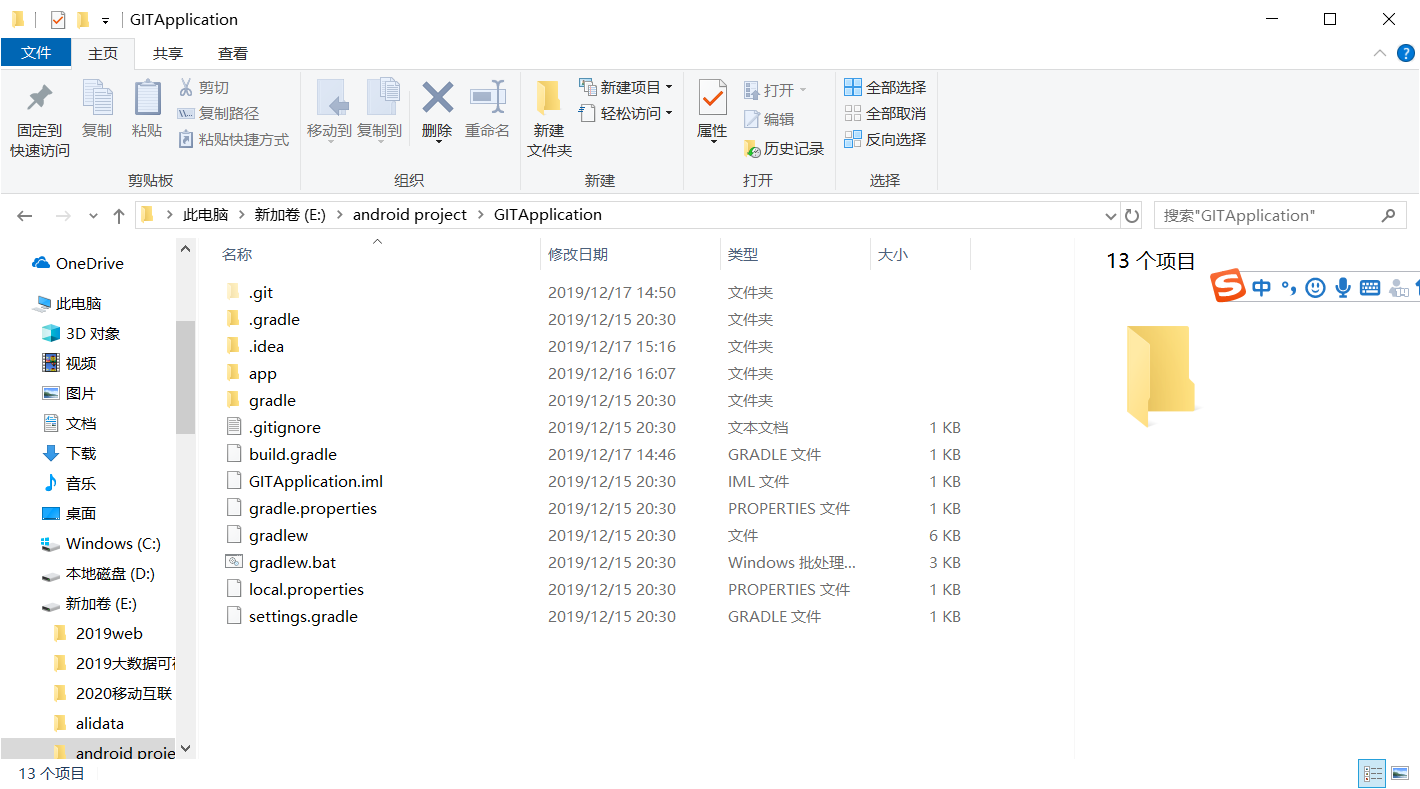Click the navigation pane vertical scrollbar

pyautogui.click(x=185, y=377)
